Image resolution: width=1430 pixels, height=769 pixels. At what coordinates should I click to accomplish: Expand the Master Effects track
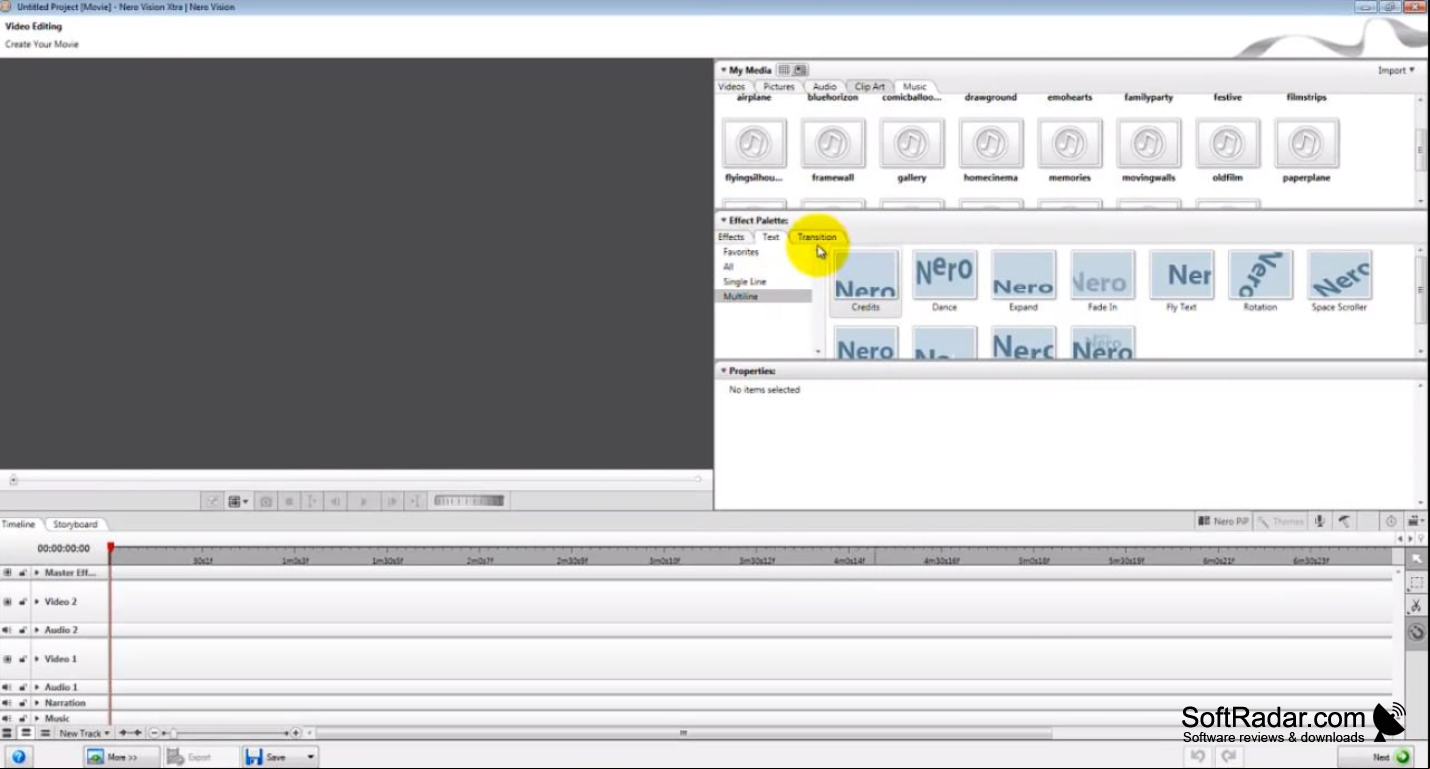click(x=37, y=573)
